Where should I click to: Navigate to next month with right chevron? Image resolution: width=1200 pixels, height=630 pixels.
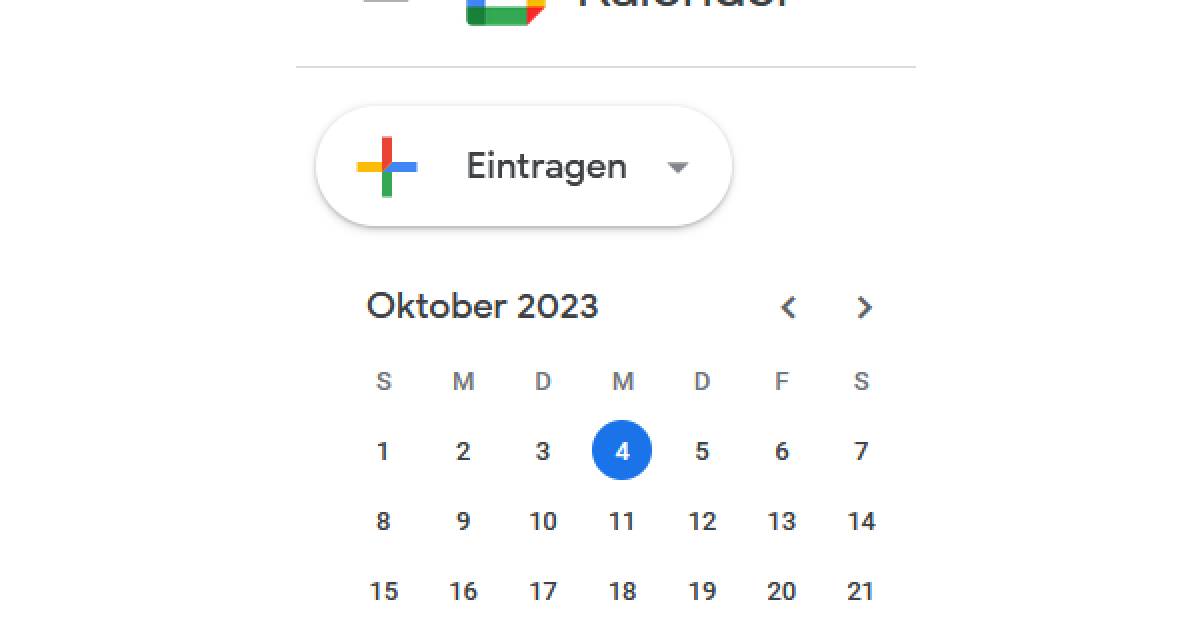pos(864,308)
